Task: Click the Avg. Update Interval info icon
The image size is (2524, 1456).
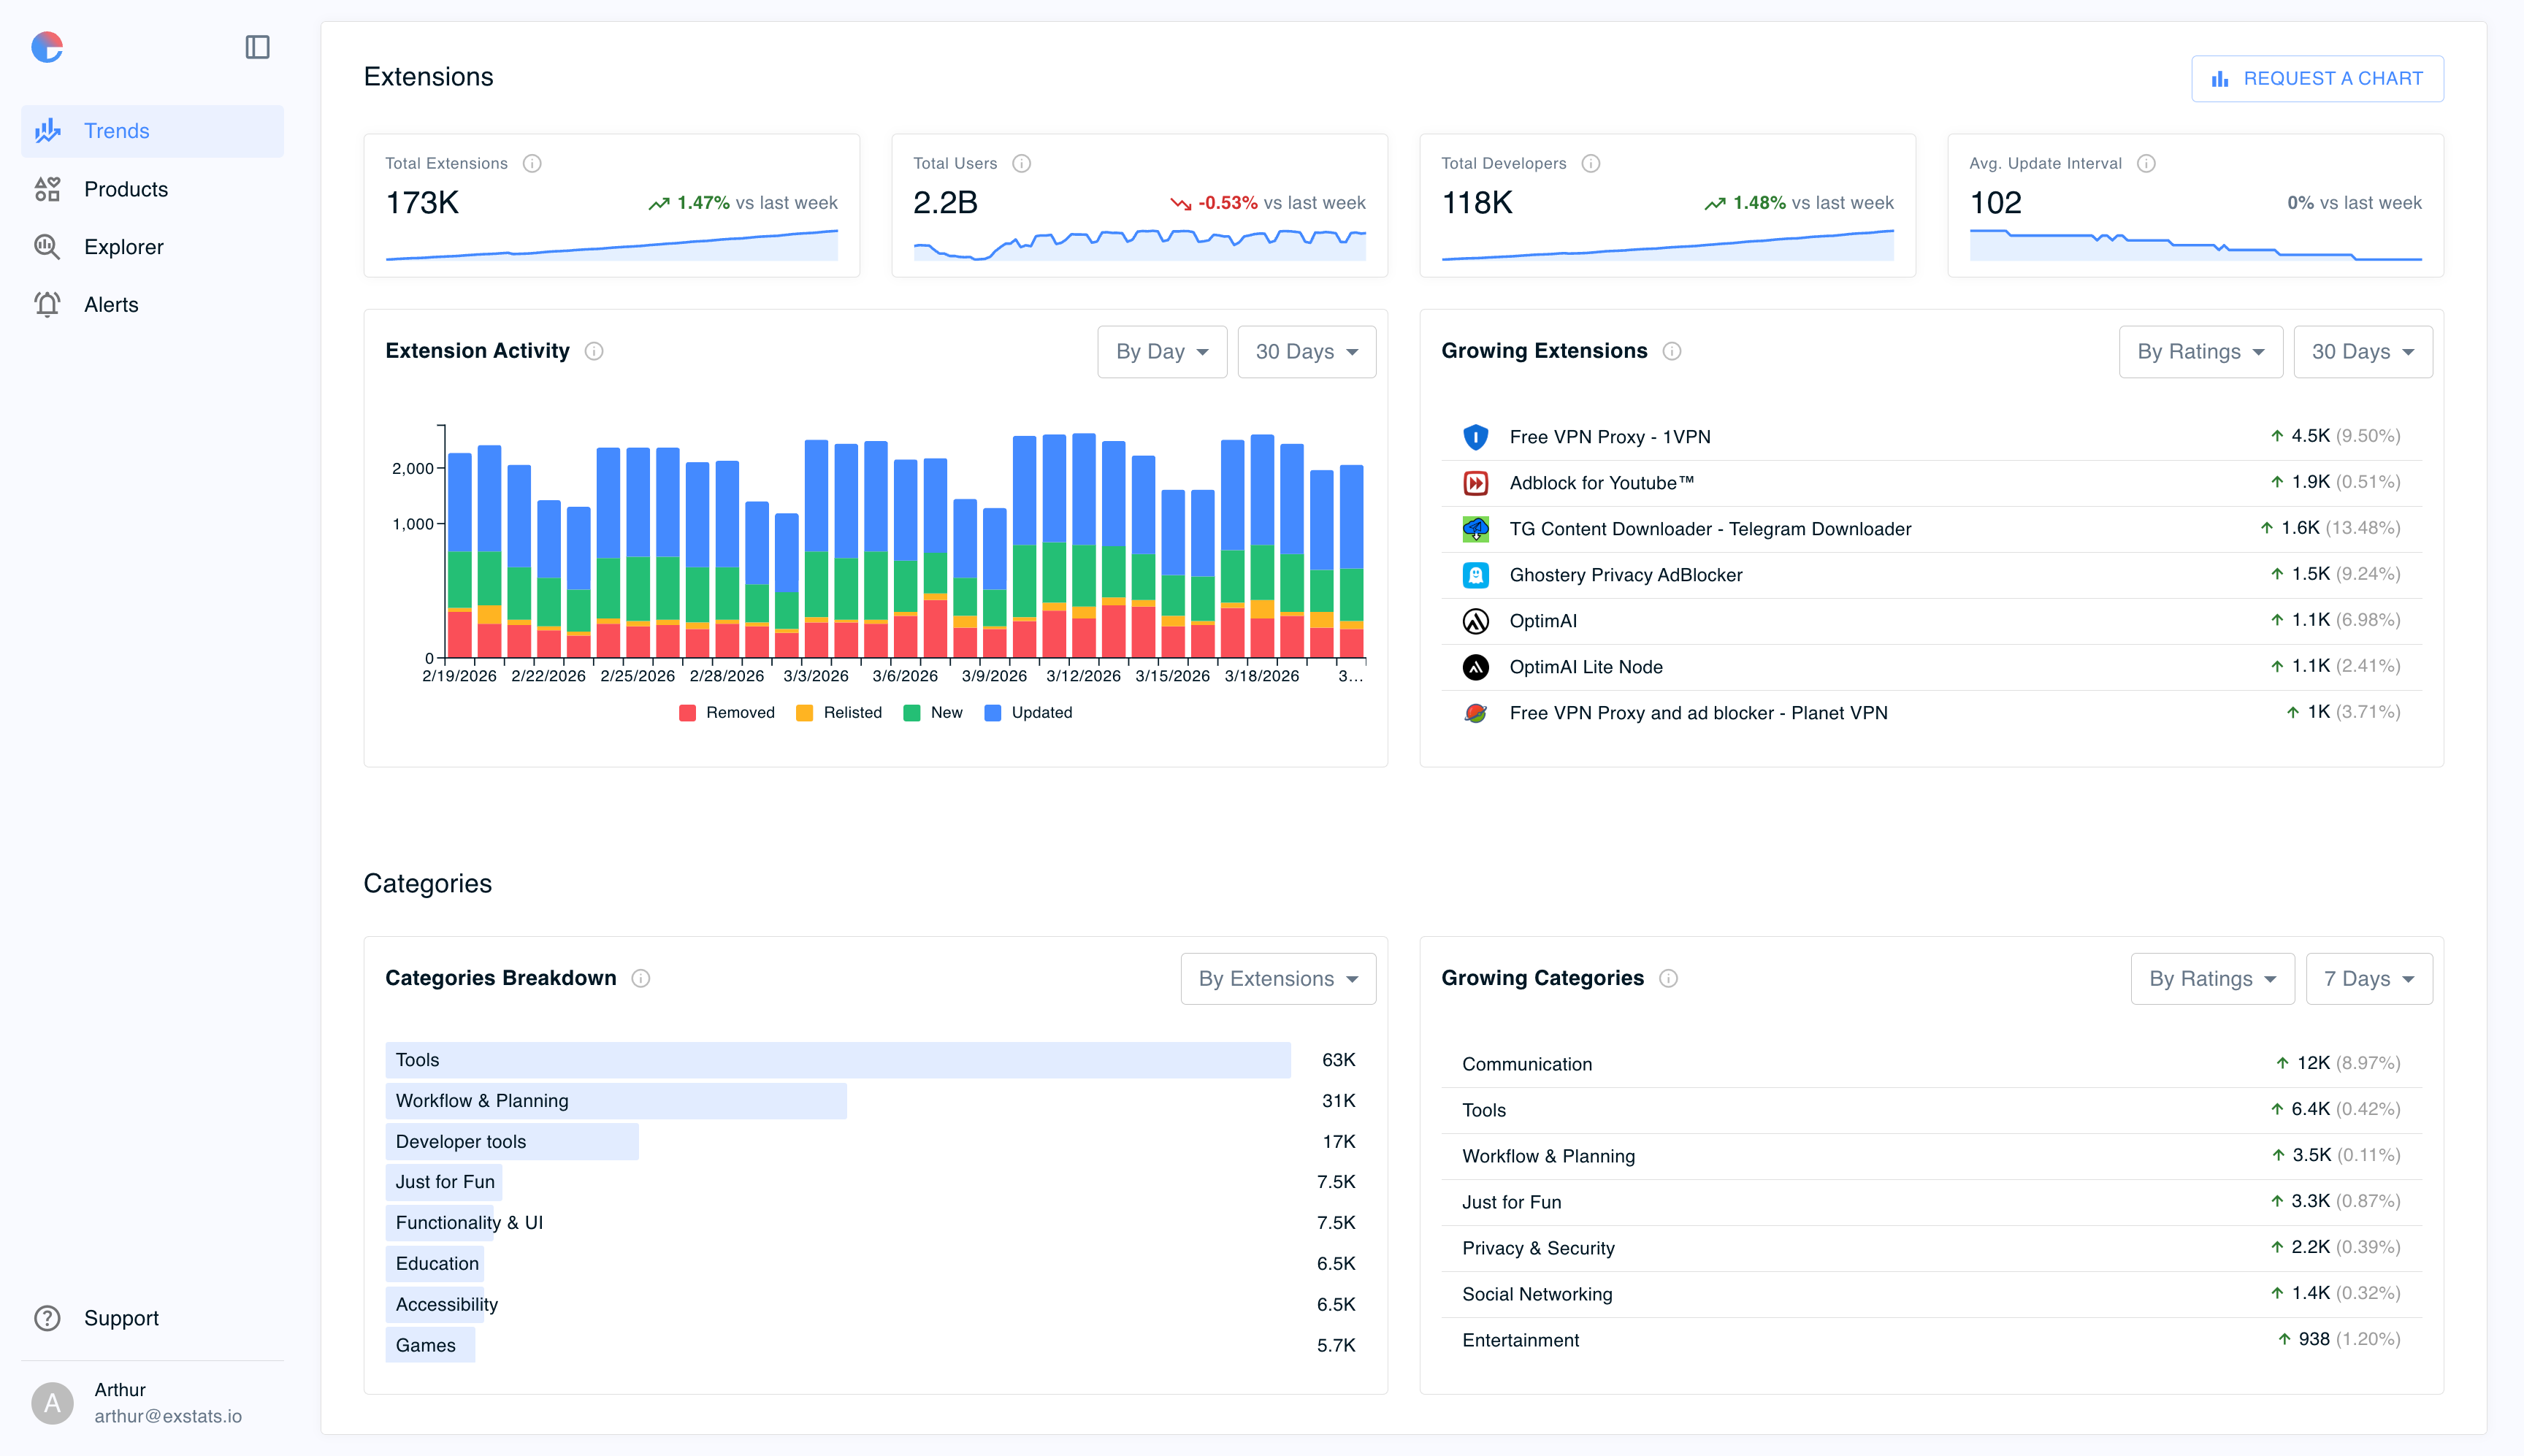Action: tap(2146, 163)
